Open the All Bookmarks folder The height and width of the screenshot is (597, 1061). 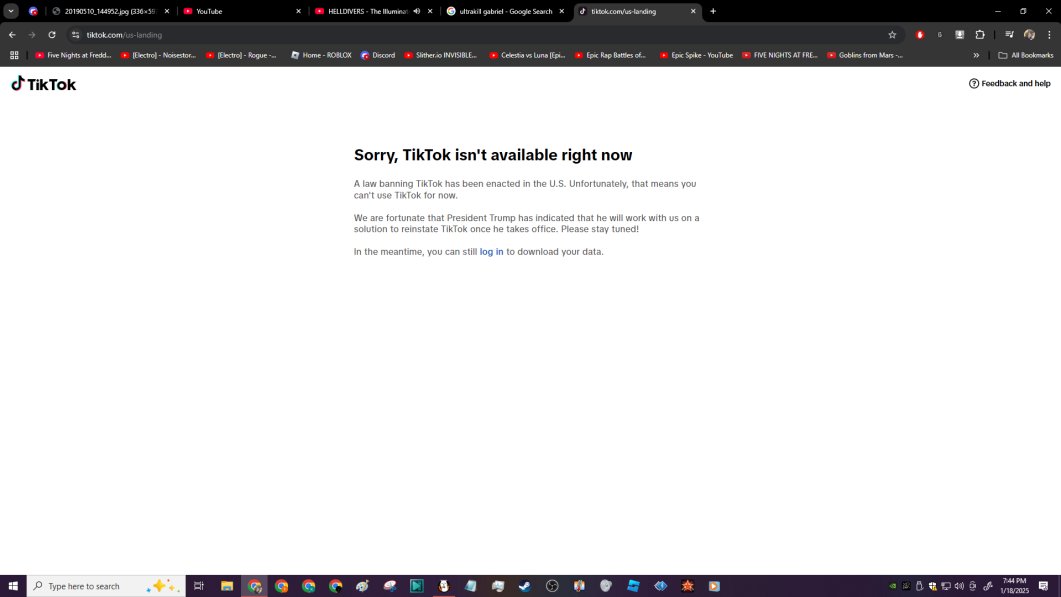pyautogui.click(x=1026, y=56)
